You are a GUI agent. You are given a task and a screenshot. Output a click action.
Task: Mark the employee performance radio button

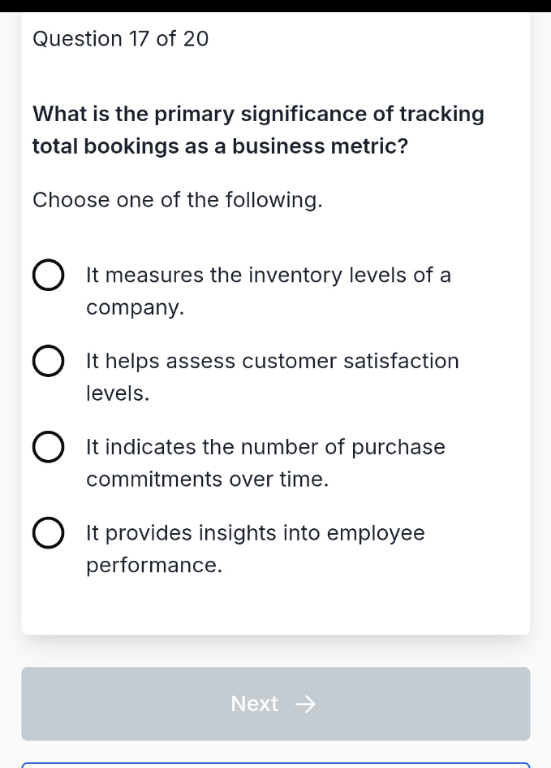pos(48,533)
